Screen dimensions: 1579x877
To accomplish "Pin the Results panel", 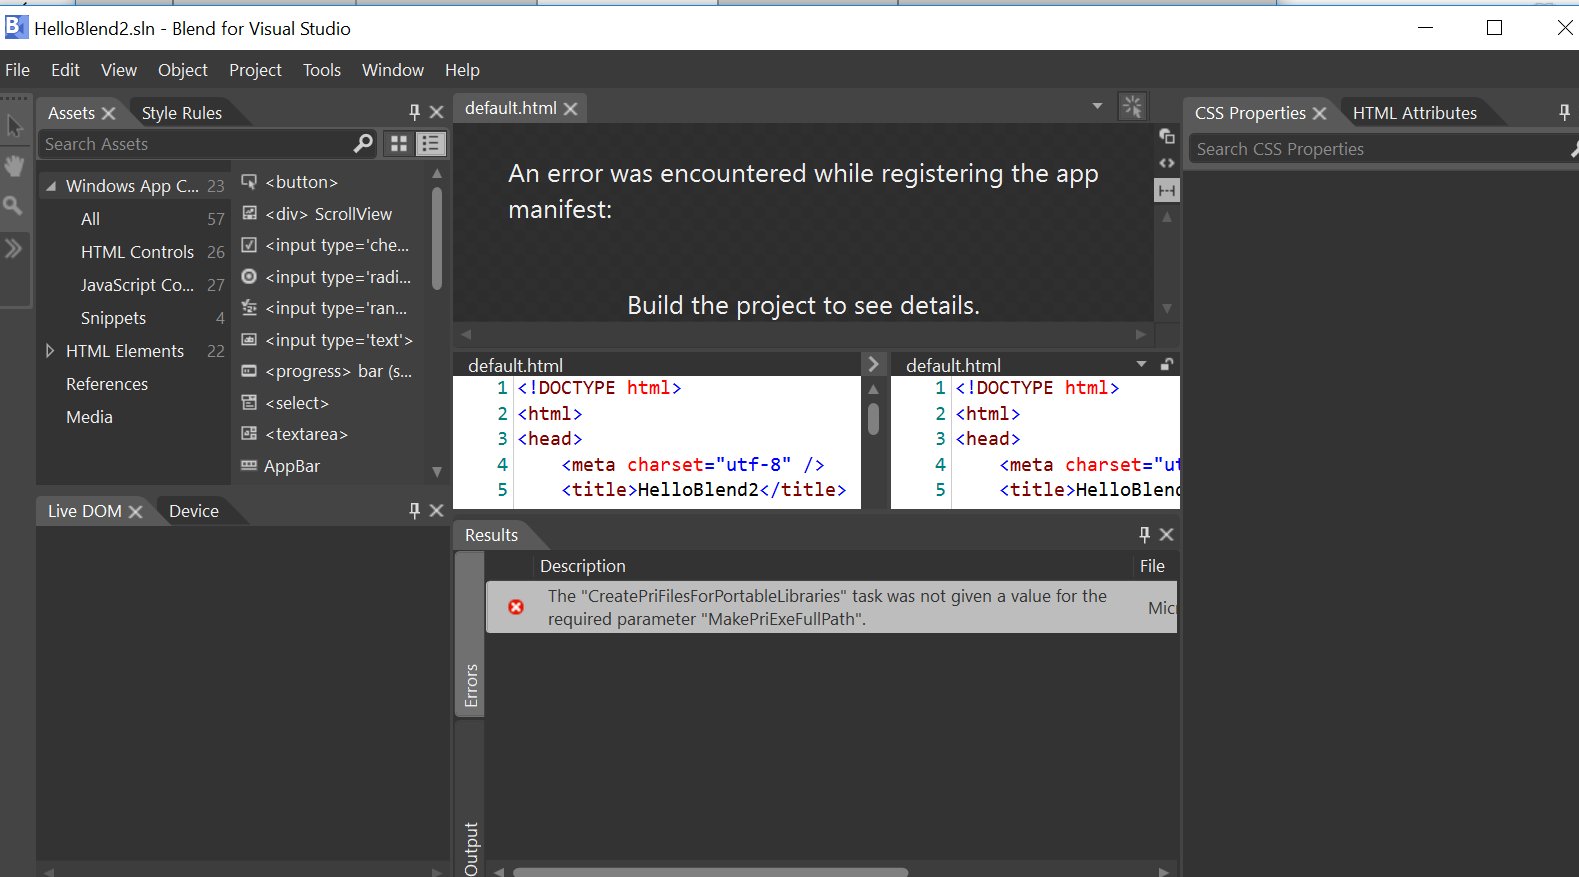I will pos(1144,535).
